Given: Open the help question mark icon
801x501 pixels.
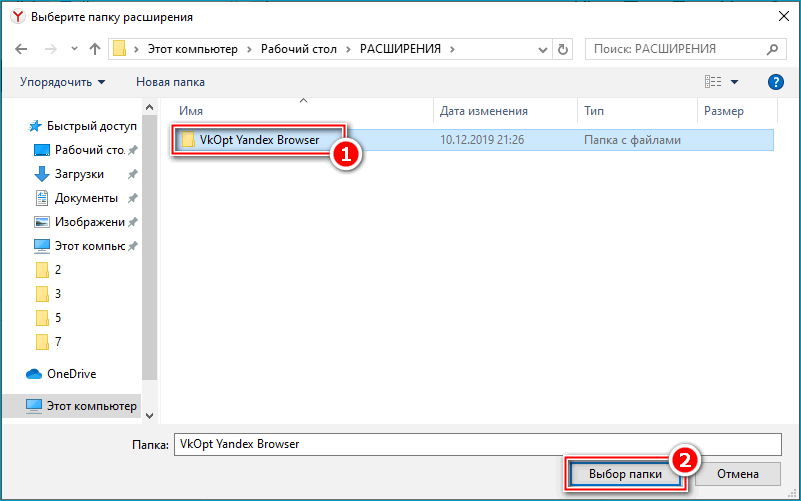Looking at the screenshot, I should pos(774,82).
